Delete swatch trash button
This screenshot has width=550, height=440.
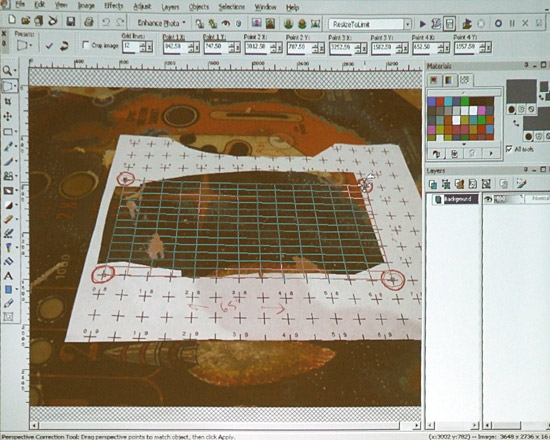[x=472, y=153]
